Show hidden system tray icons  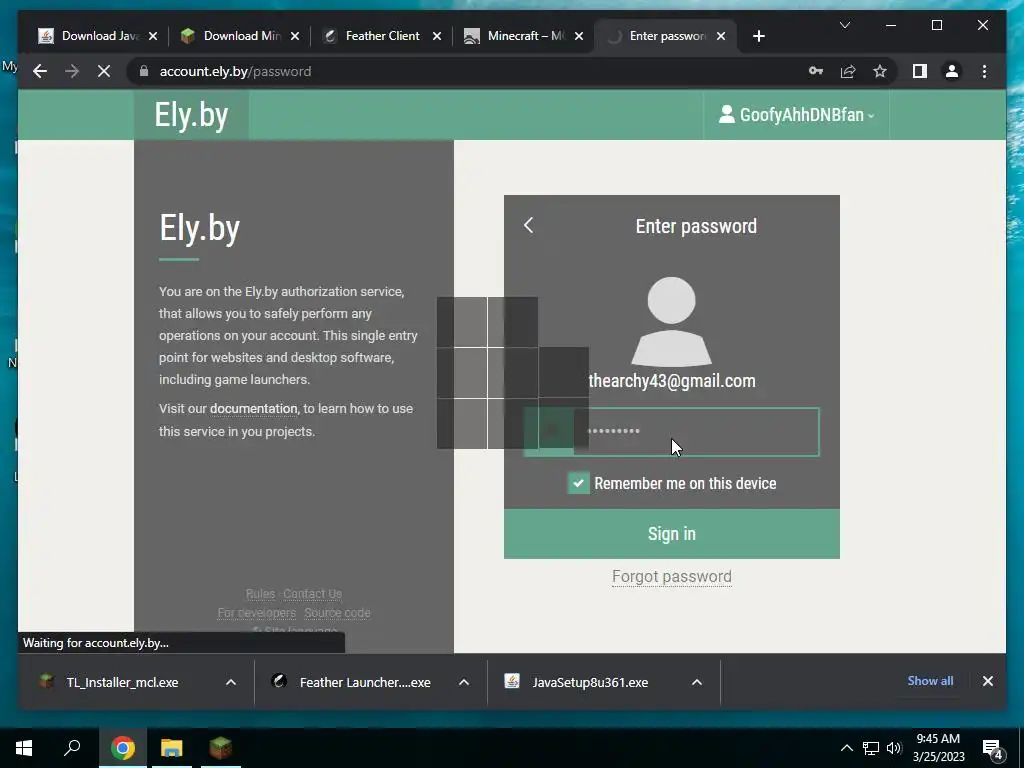[846, 748]
